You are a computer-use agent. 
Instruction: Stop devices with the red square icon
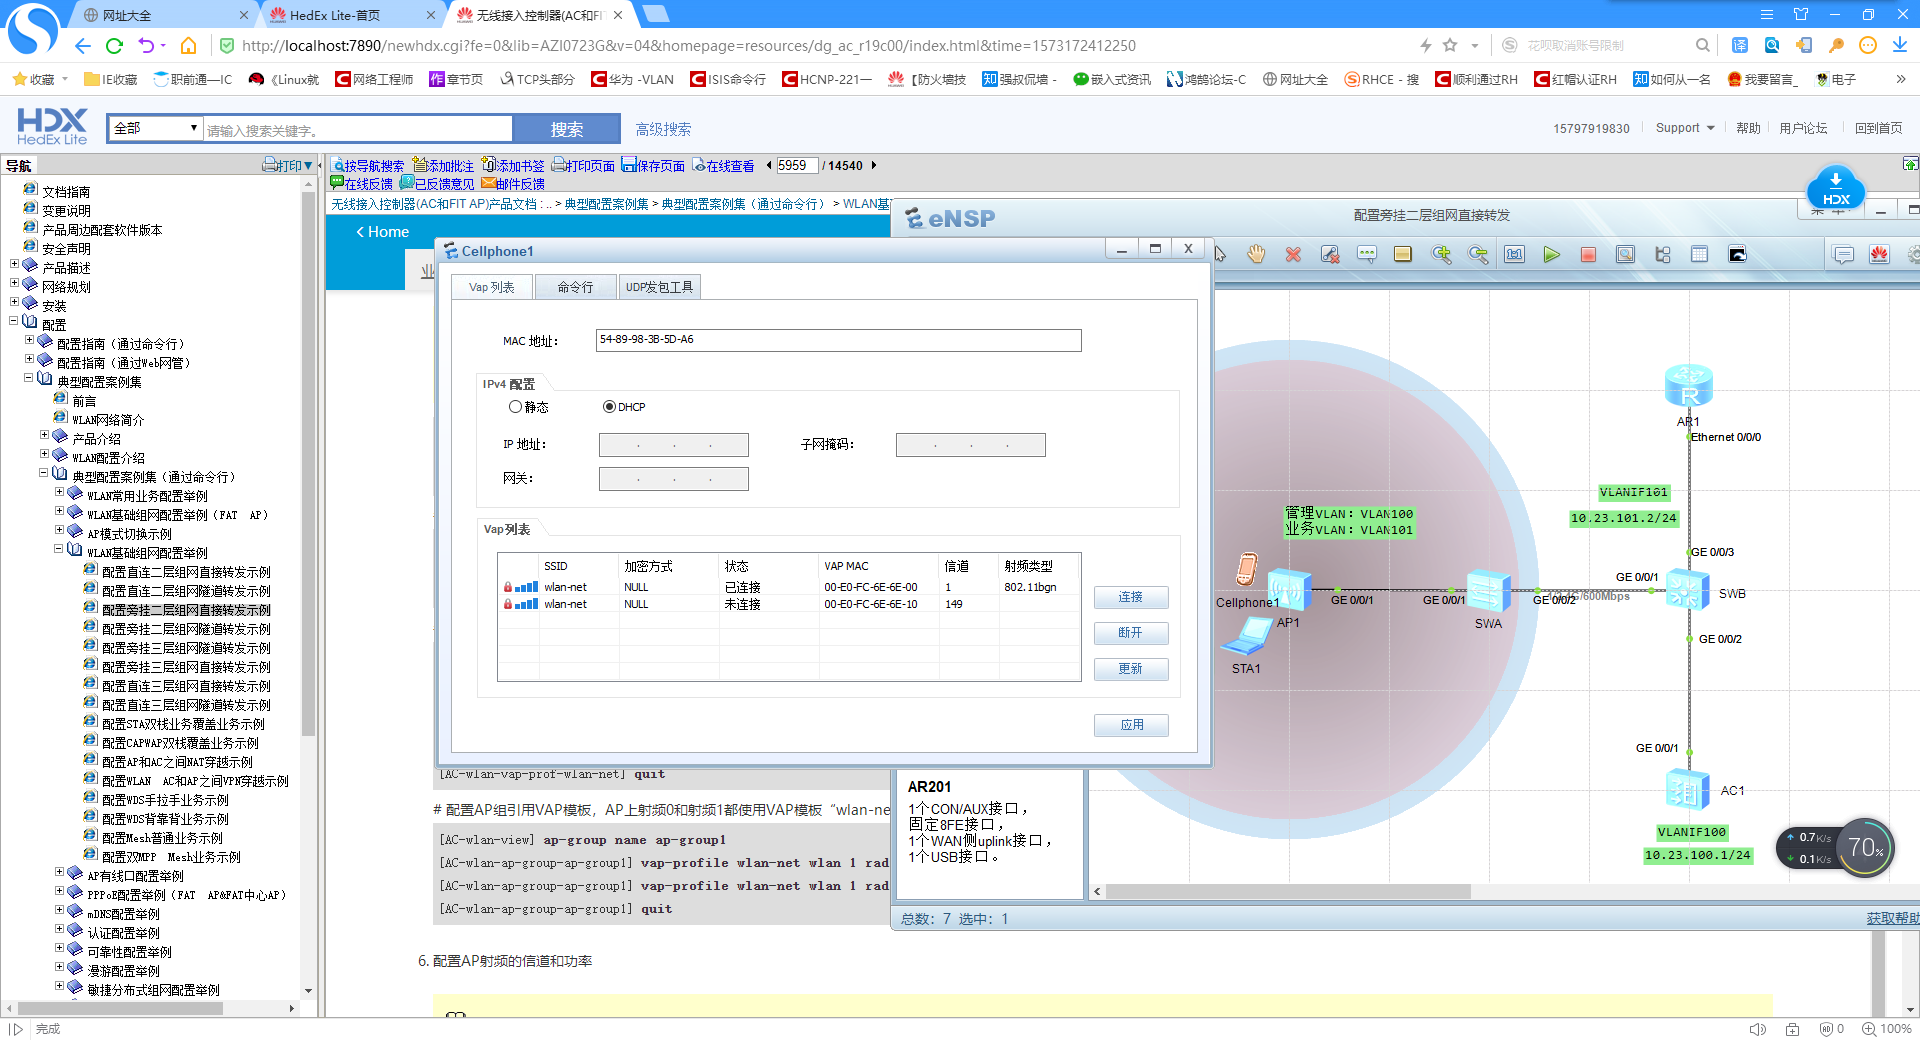point(1588,255)
